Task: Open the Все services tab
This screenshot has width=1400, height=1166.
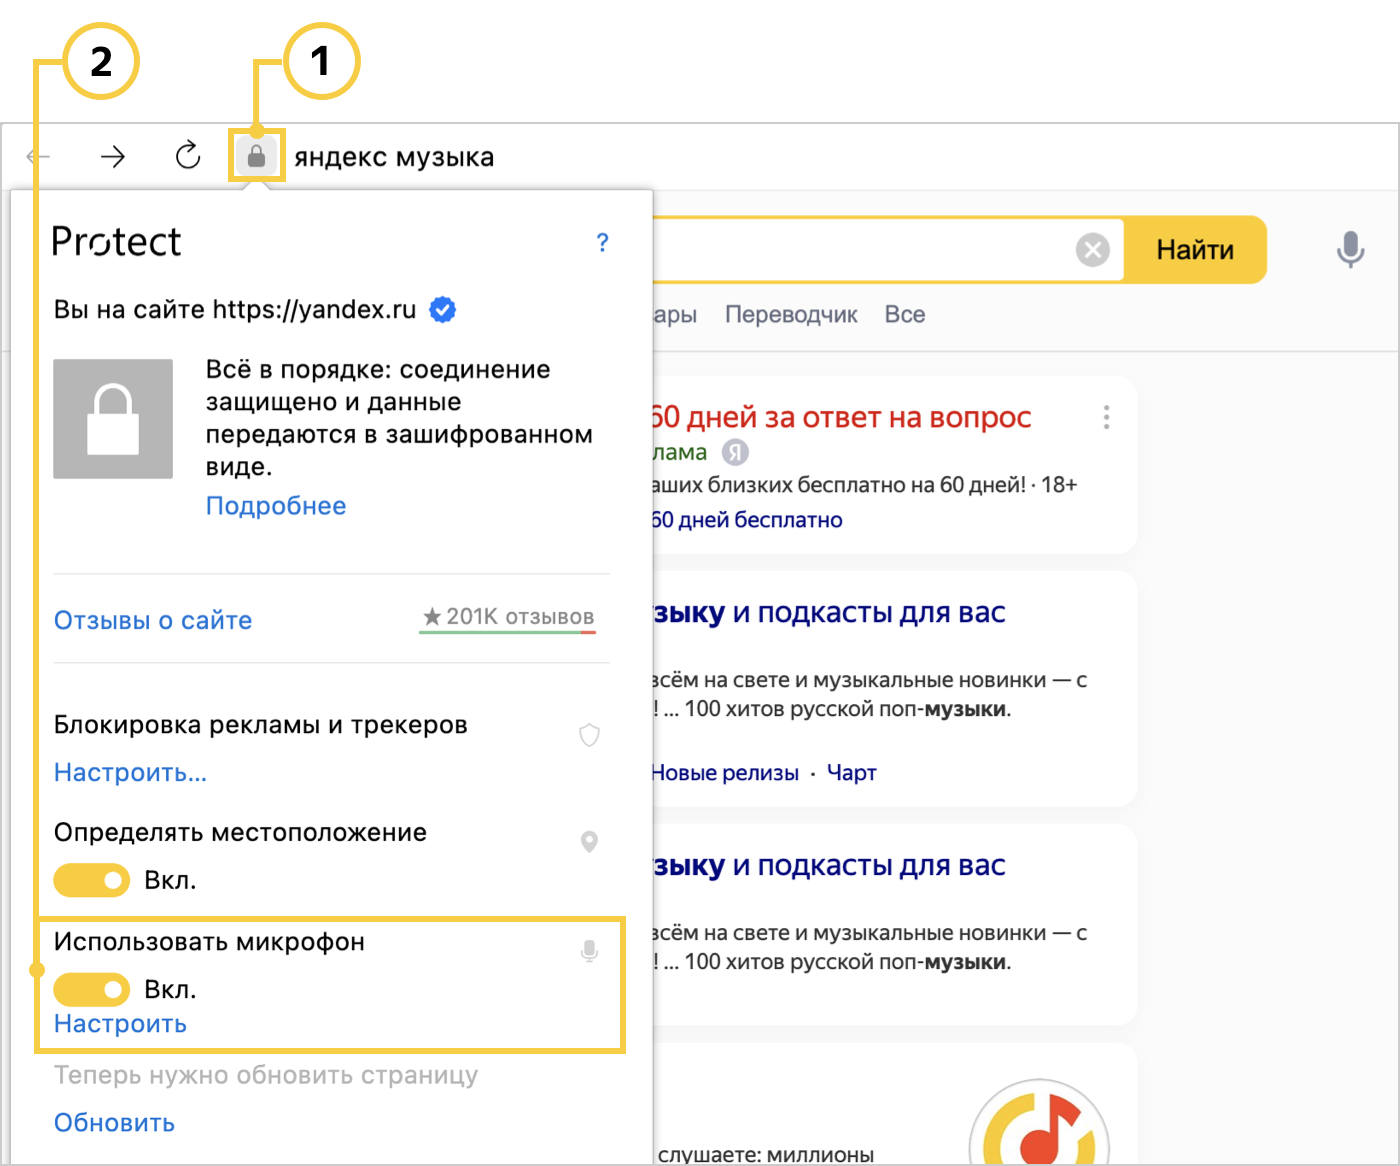Action: (x=904, y=314)
